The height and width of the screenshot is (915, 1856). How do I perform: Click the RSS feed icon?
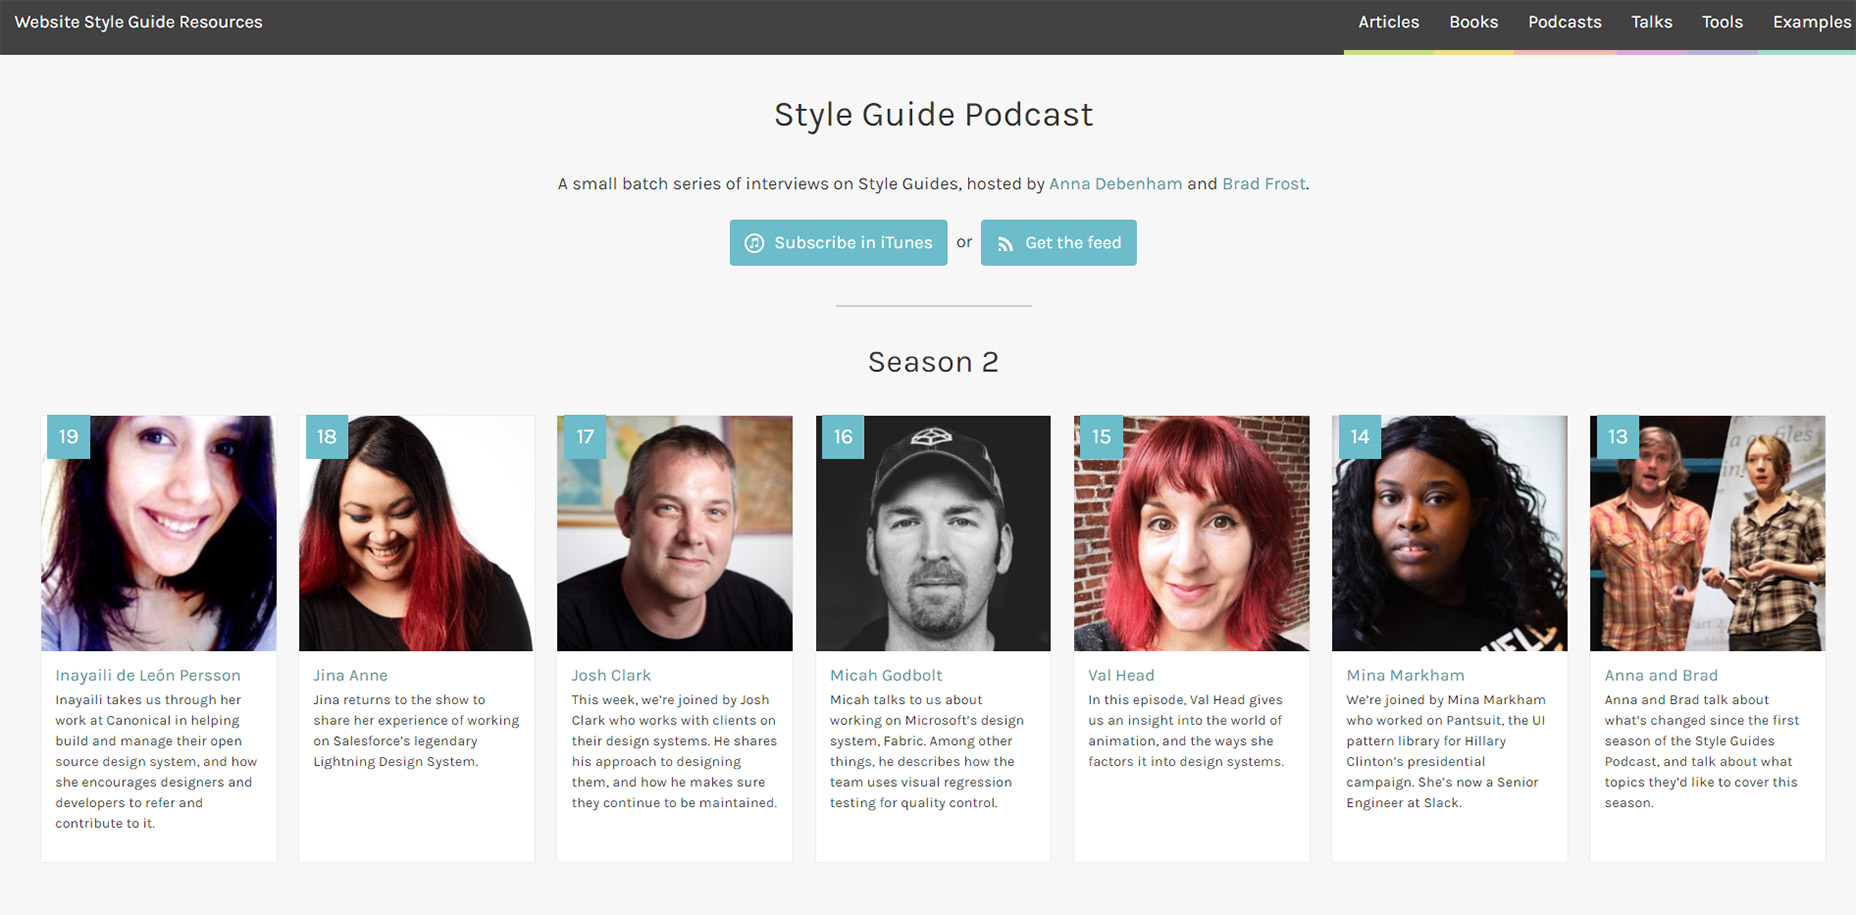1005,244
